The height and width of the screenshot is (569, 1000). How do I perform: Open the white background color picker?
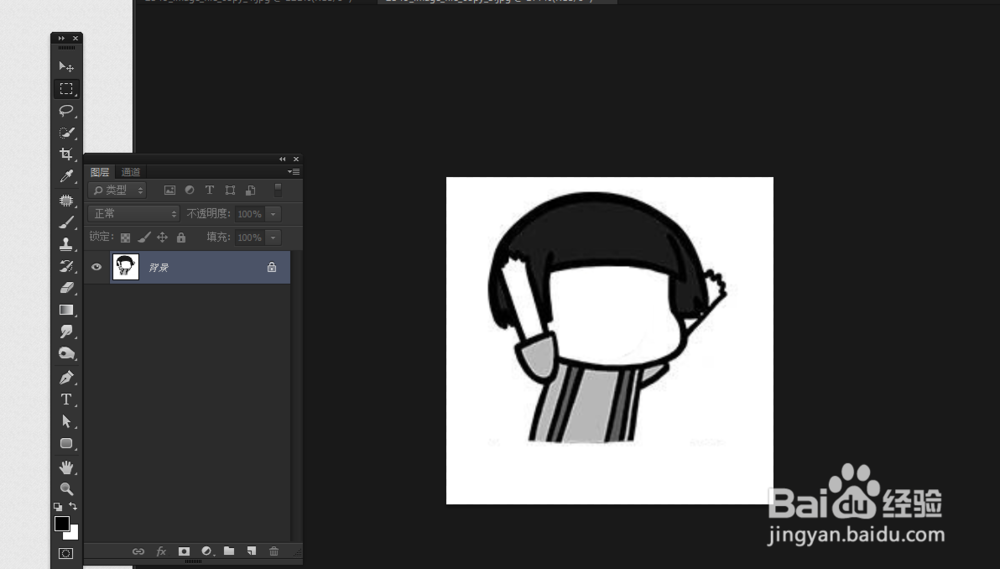74,535
